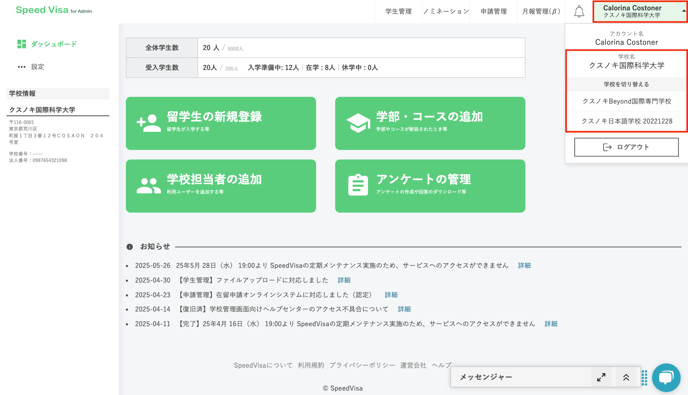Open 詳細 link for 2025-05-26 notice
This screenshot has width=688, height=395.
(524, 266)
